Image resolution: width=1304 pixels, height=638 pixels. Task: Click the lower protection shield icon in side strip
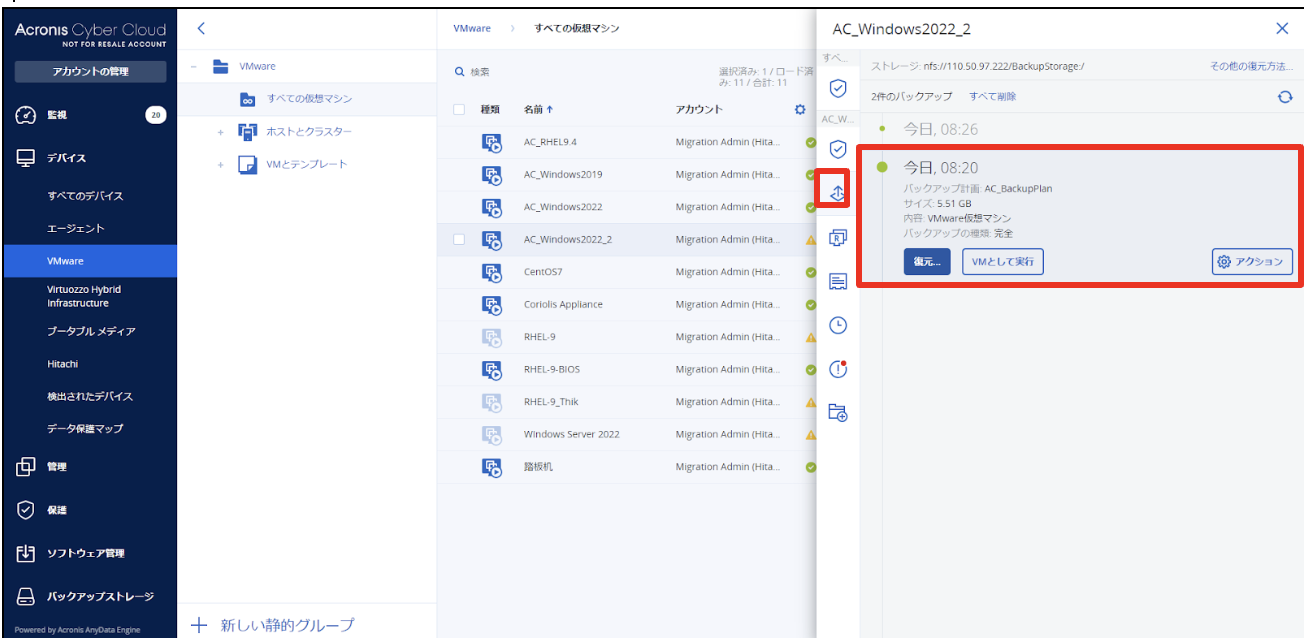[838, 150]
